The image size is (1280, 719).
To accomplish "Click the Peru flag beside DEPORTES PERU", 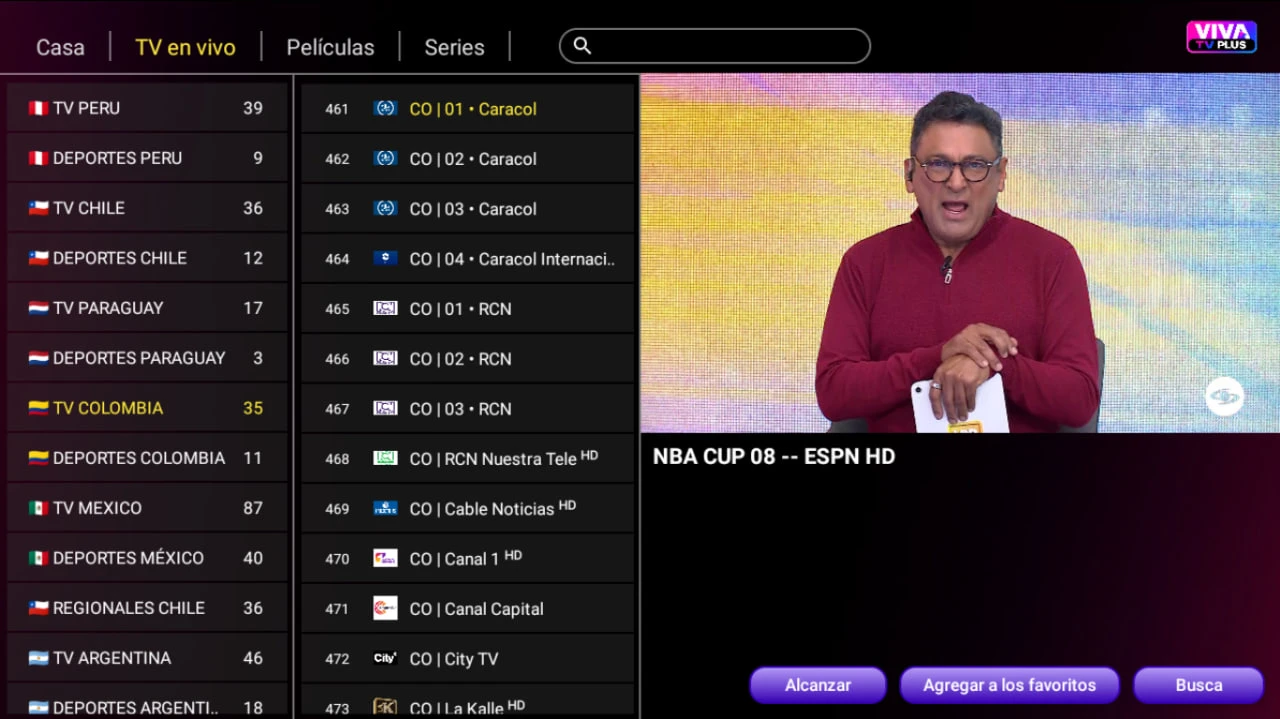I will (x=38, y=158).
